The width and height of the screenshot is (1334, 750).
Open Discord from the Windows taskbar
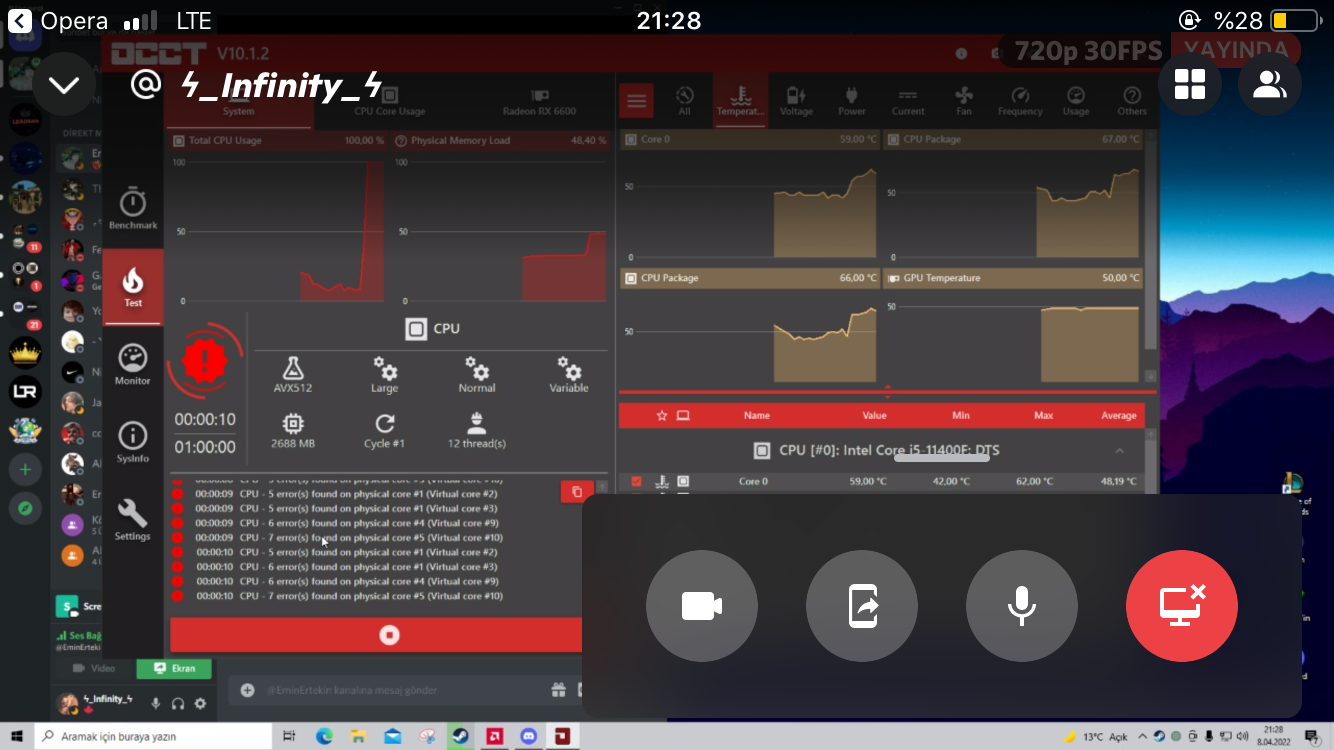529,737
